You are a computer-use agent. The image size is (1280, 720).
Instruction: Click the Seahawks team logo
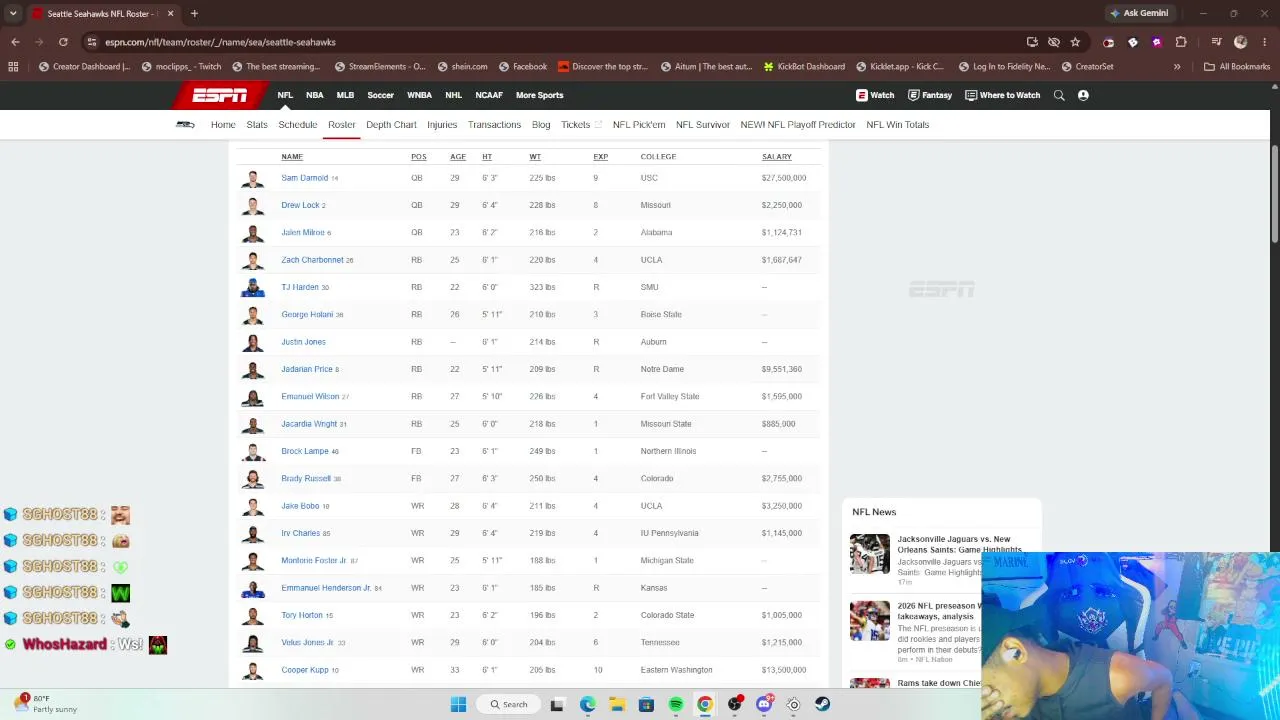pos(185,125)
